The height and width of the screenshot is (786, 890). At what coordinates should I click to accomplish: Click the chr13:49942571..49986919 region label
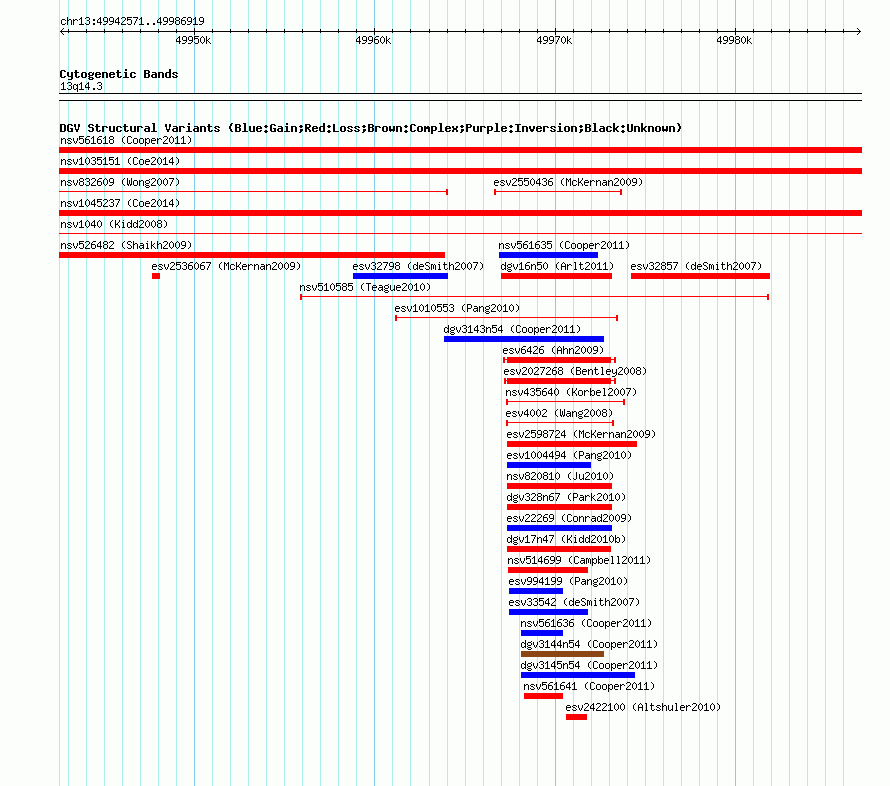pos(132,21)
